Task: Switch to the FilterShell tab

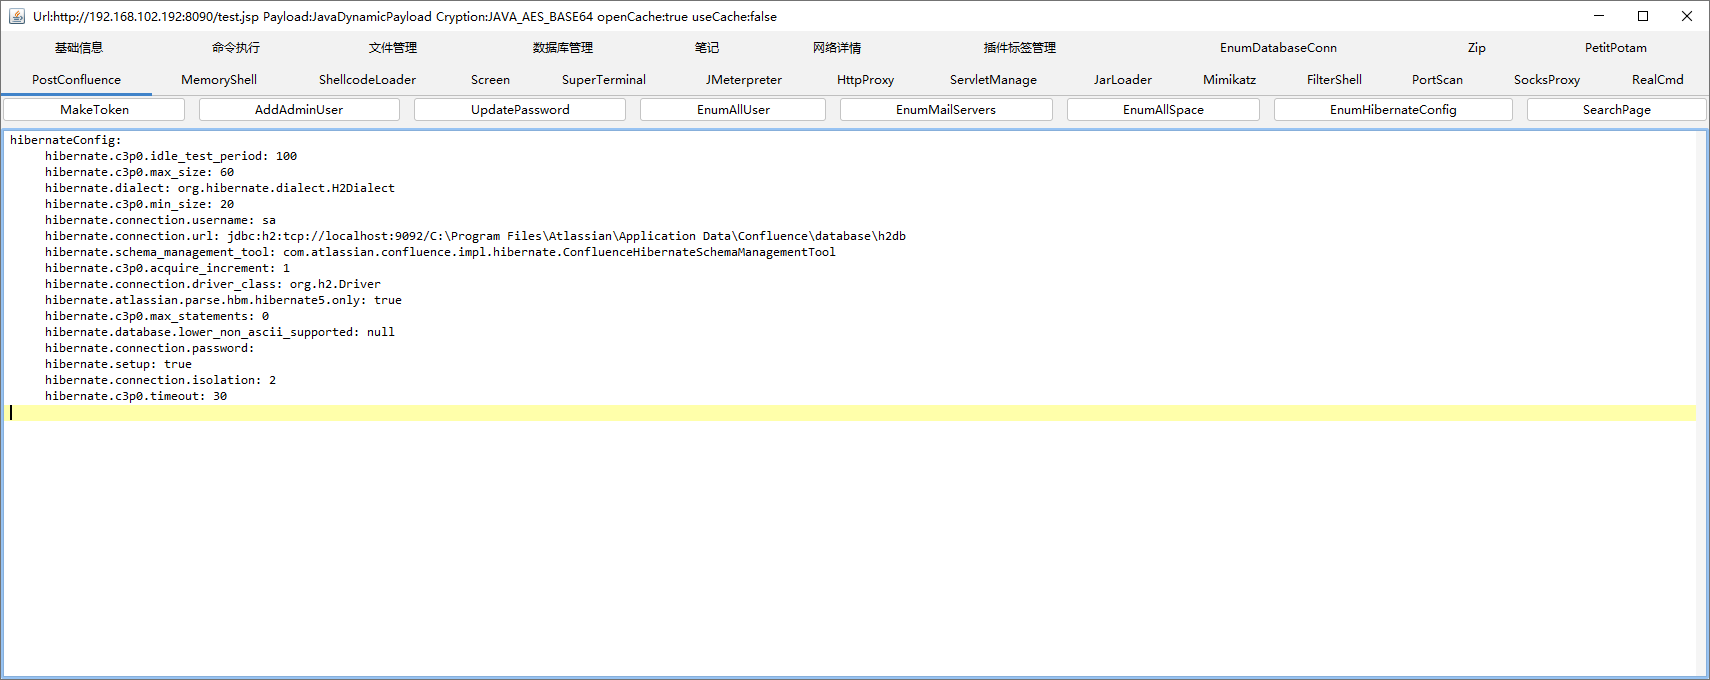Action: (1334, 80)
